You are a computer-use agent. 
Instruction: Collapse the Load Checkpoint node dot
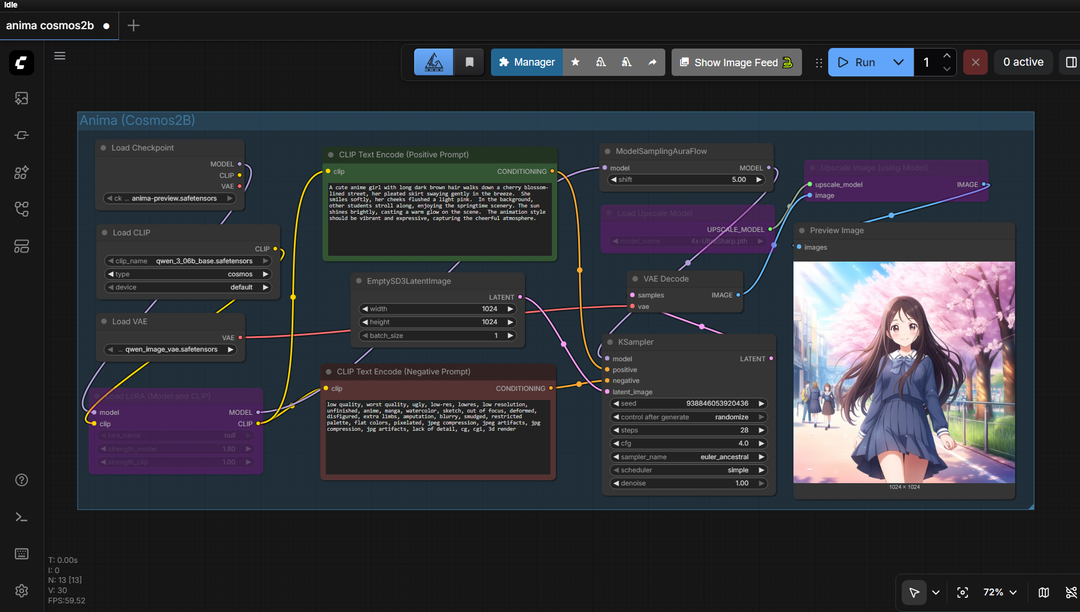(104, 147)
